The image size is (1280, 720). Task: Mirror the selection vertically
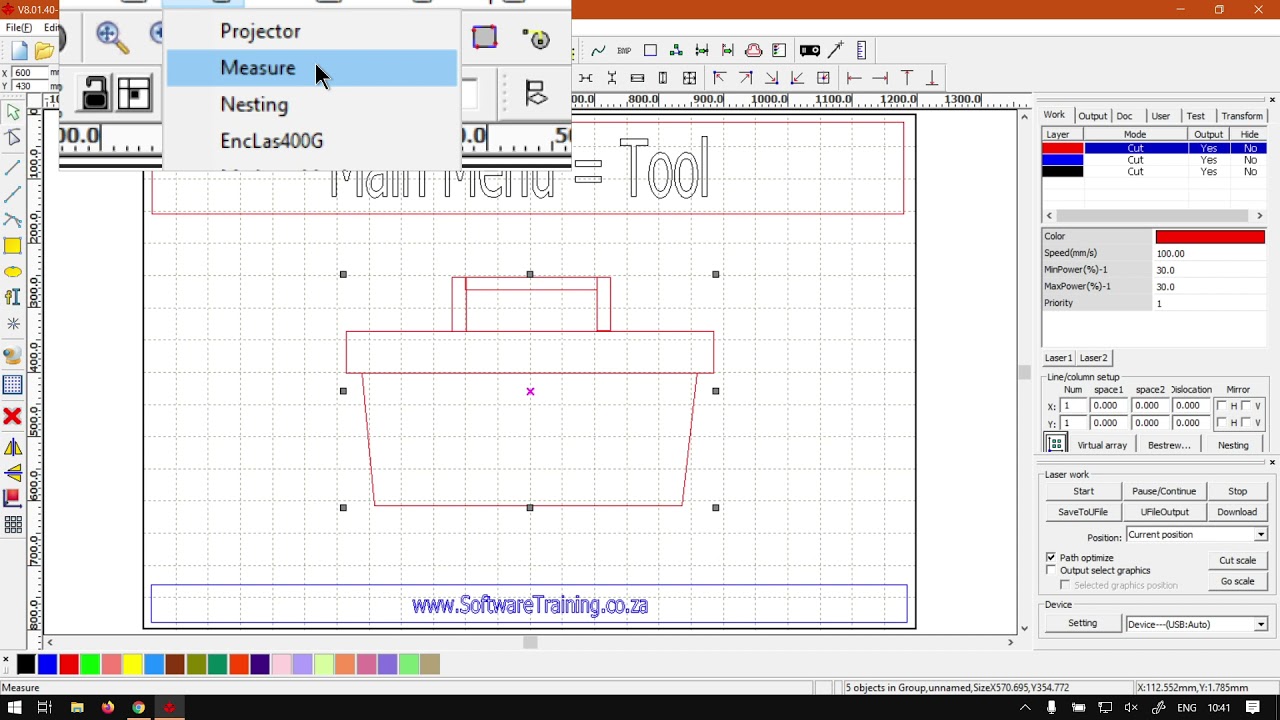[x=13, y=472]
